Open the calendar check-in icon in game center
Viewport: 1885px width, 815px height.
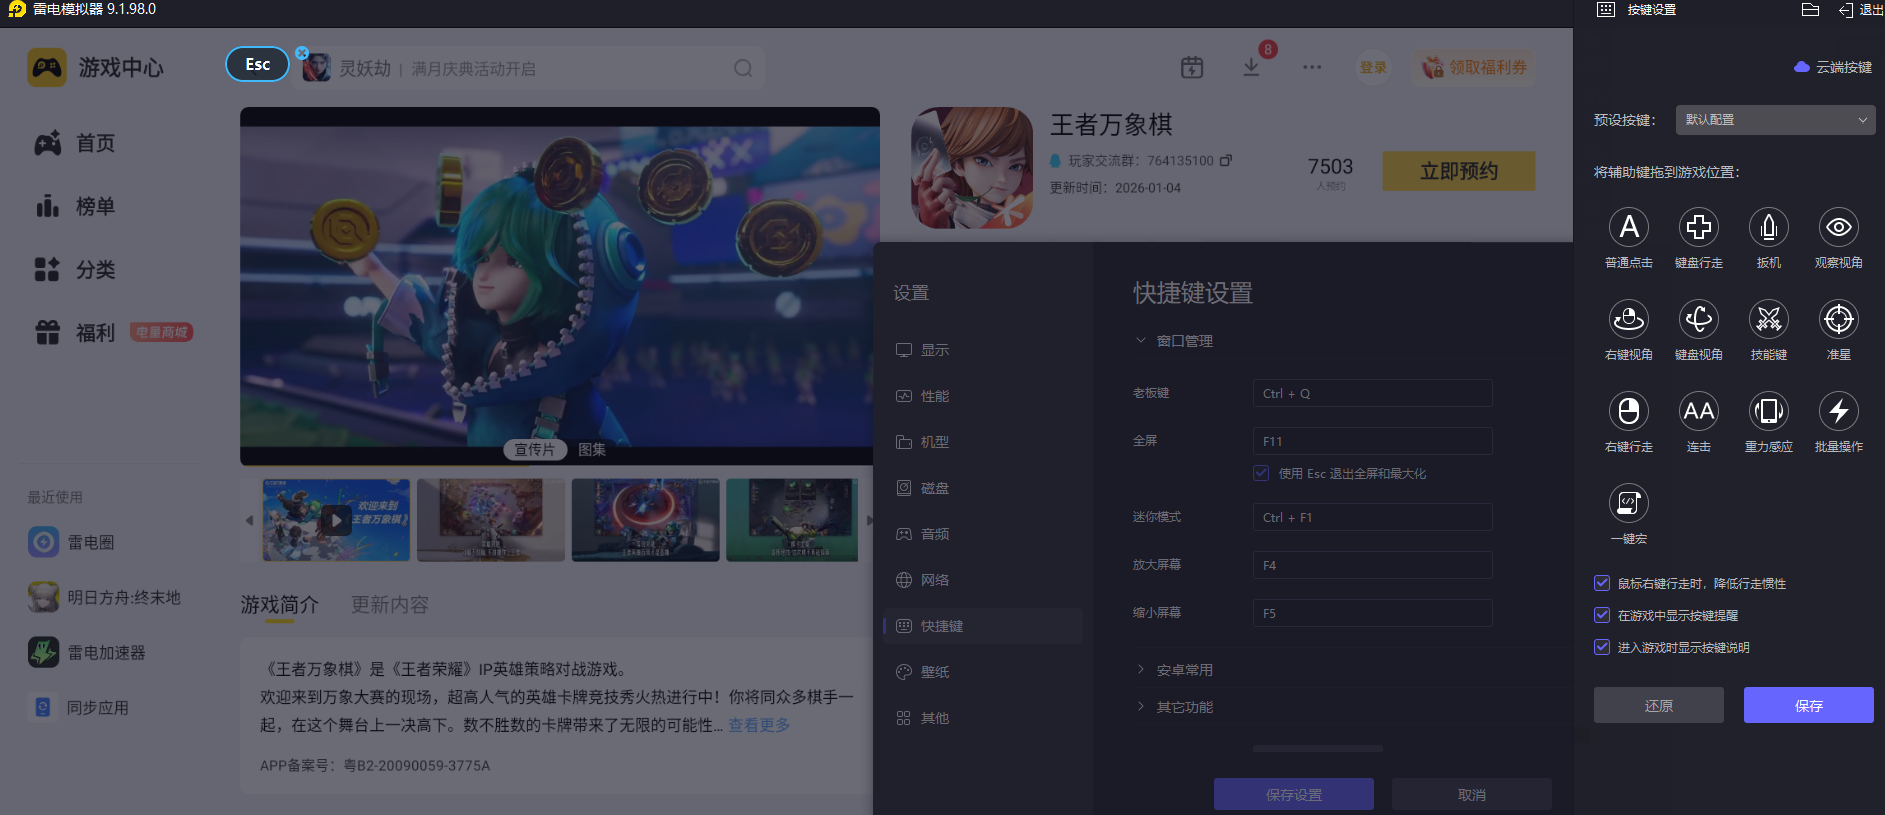click(x=1192, y=67)
